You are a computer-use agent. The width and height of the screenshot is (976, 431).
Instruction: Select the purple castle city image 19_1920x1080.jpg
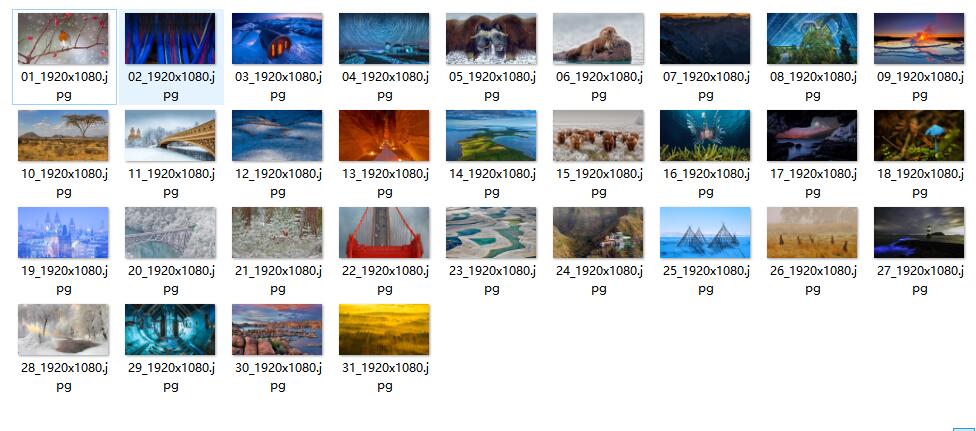click(x=63, y=233)
